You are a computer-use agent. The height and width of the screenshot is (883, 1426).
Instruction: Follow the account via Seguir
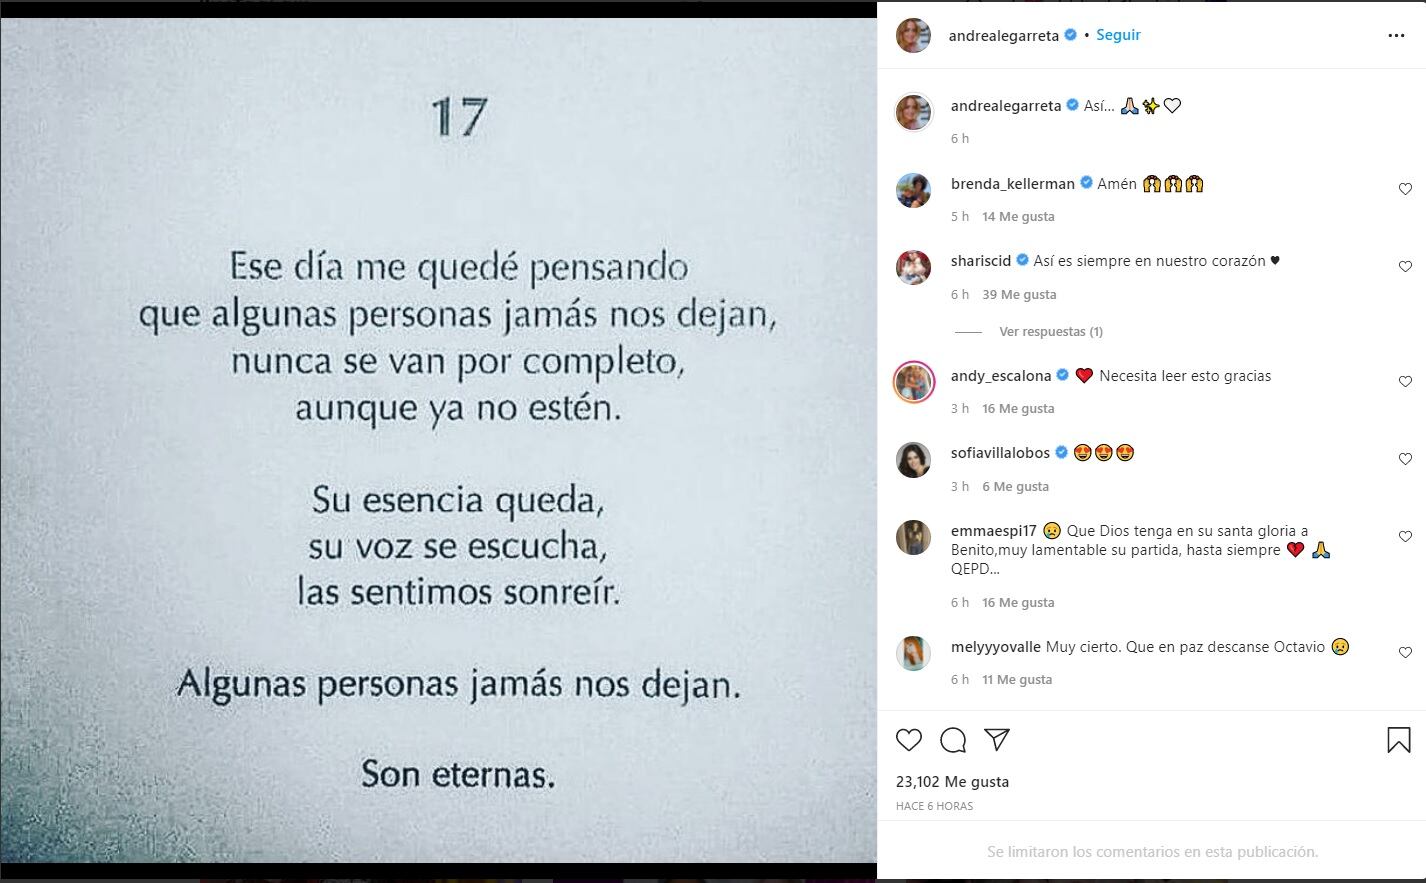pyautogui.click(x=1118, y=35)
